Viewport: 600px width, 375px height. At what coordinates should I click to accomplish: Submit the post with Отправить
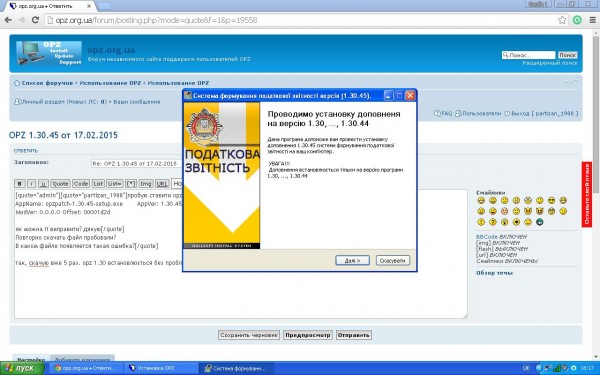[354, 335]
